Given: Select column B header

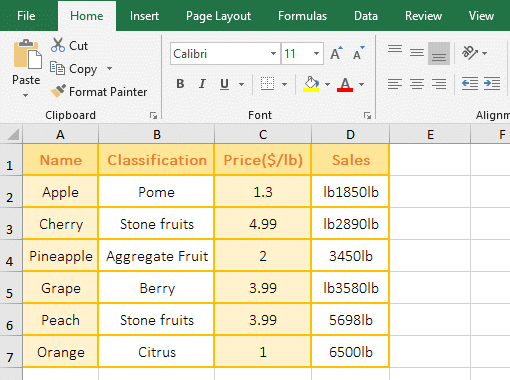Looking at the screenshot, I should point(157,135).
